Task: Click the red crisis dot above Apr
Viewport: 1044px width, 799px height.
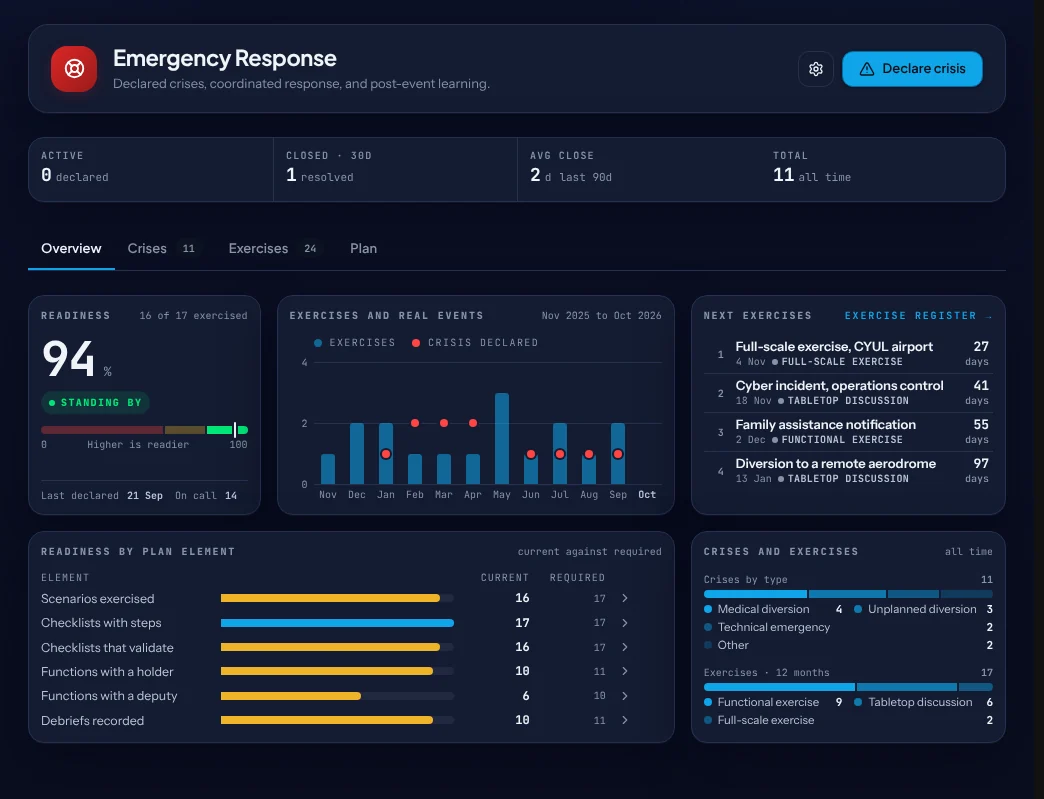Action: (x=473, y=423)
